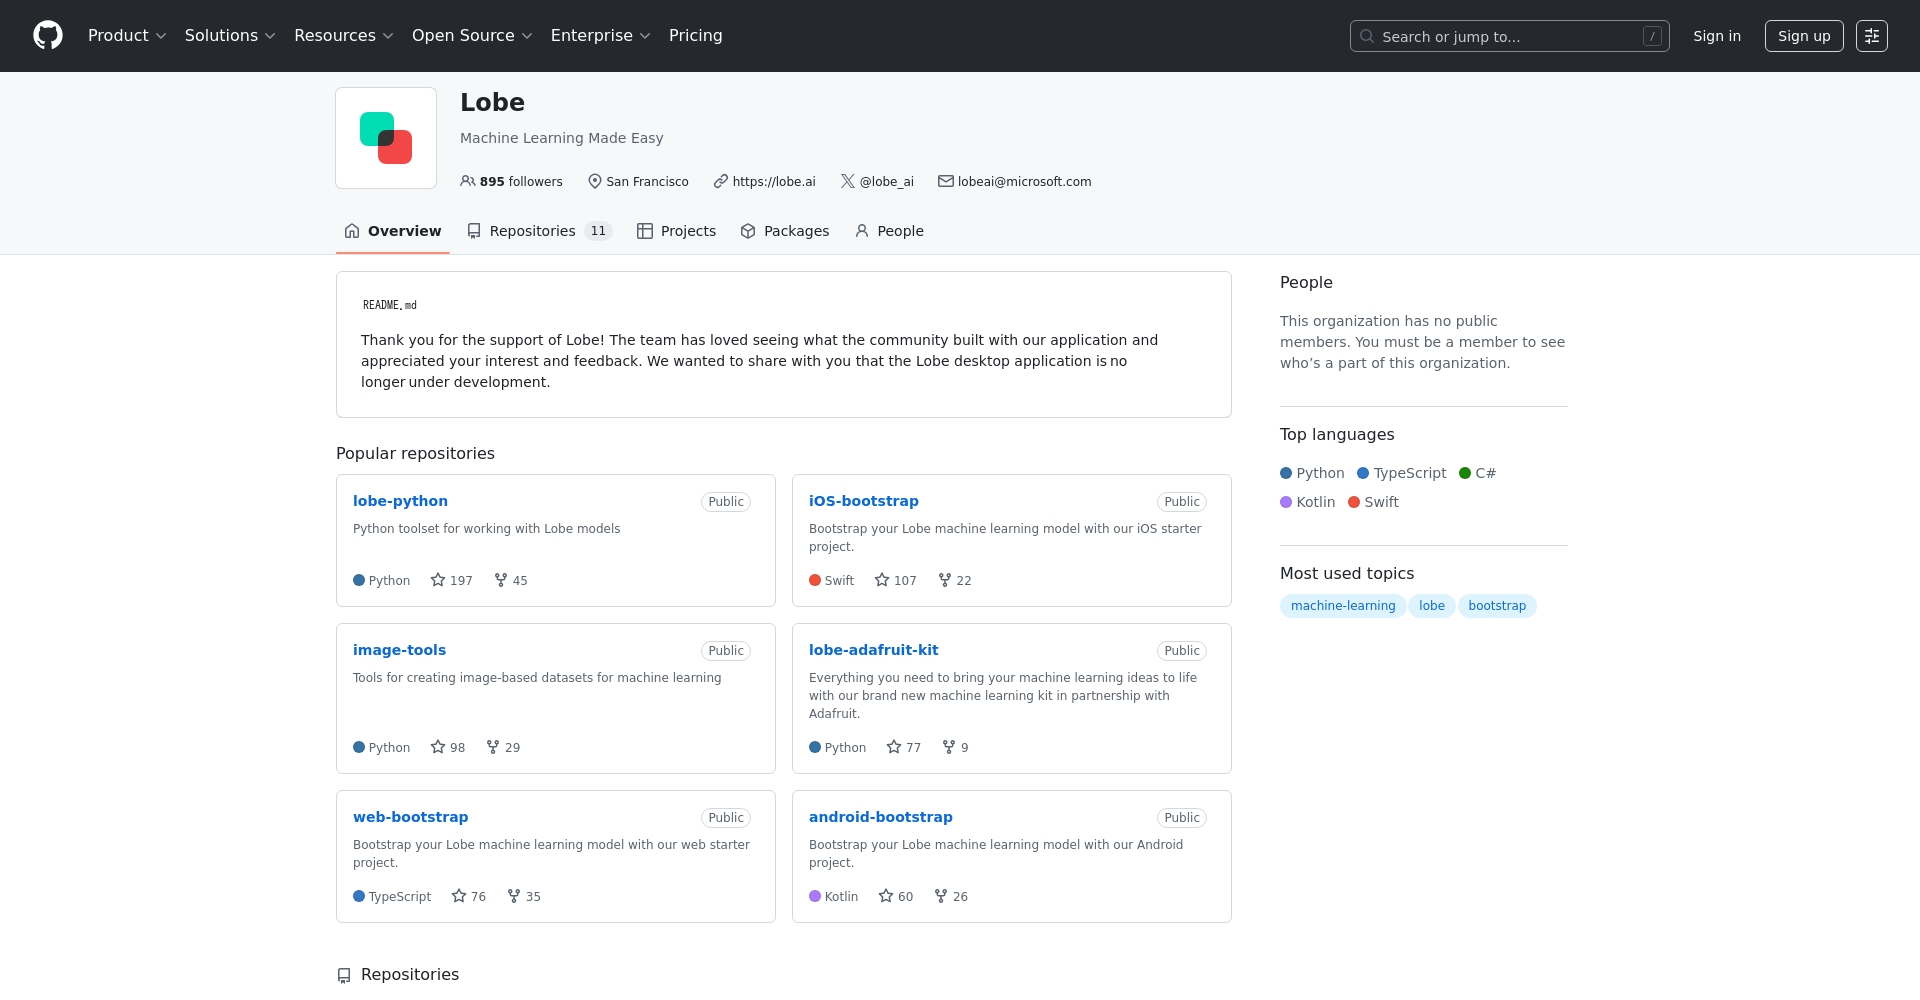The width and height of the screenshot is (1920, 1000).
Task: Focus the Search or jump to field
Action: coord(1510,36)
